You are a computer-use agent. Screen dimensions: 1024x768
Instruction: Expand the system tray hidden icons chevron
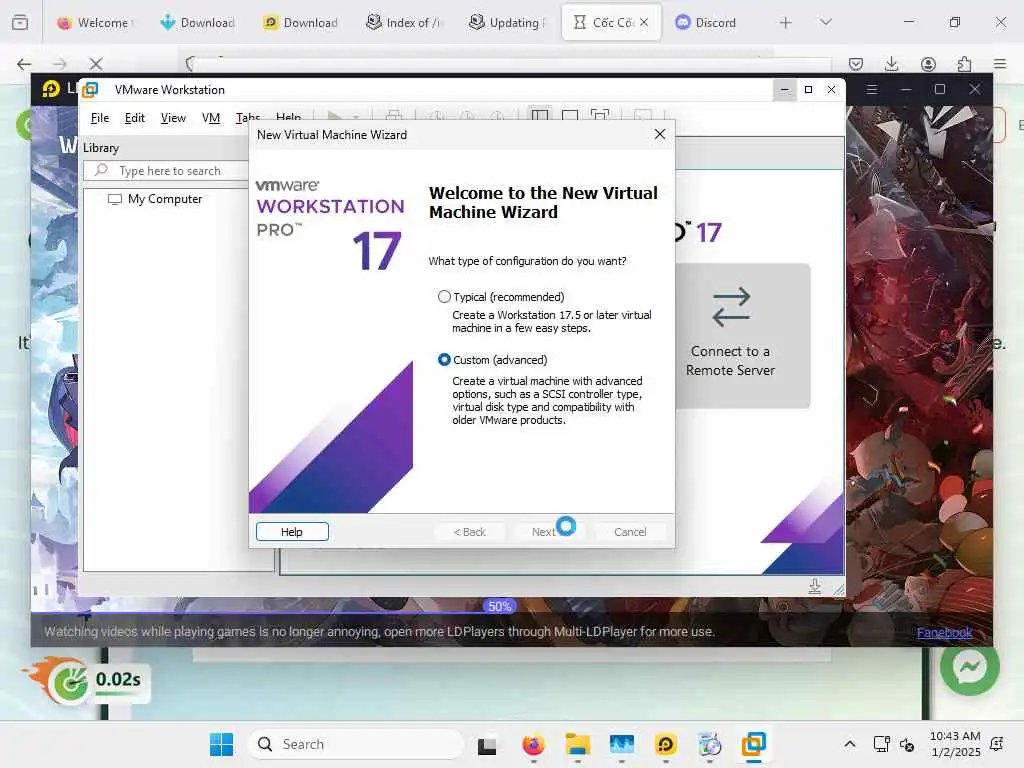point(850,744)
